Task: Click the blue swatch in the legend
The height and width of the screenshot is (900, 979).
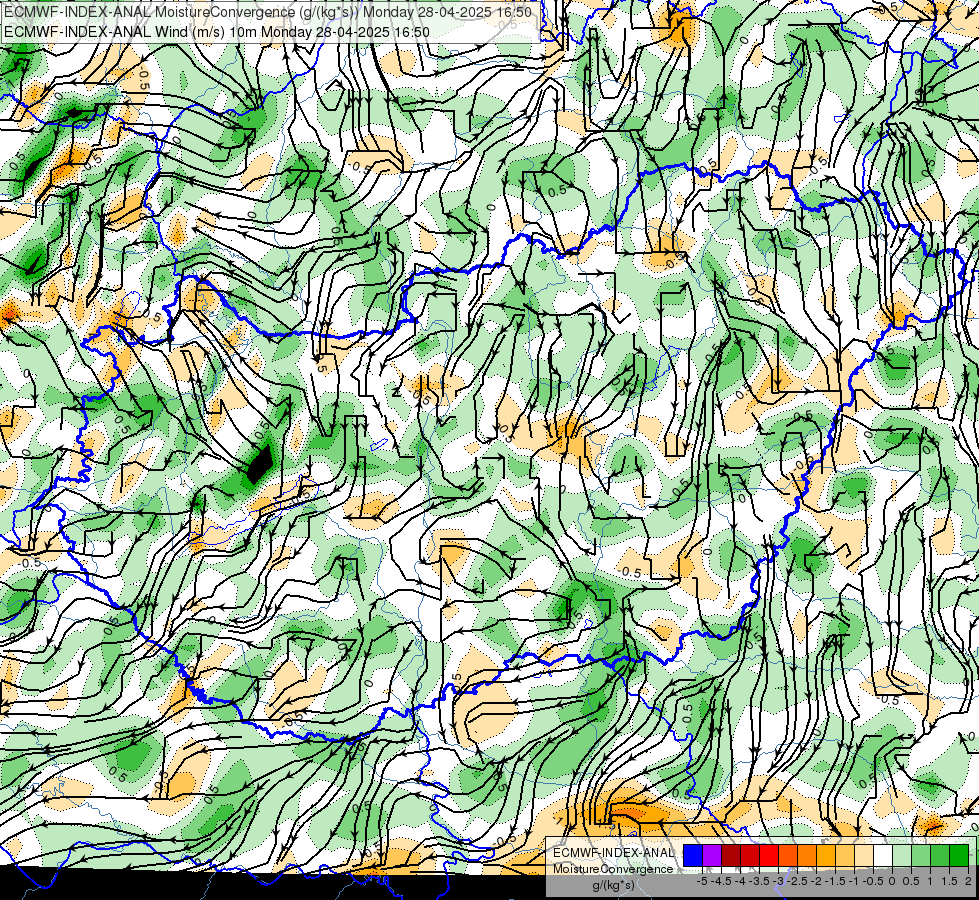Action: [693, 856]
